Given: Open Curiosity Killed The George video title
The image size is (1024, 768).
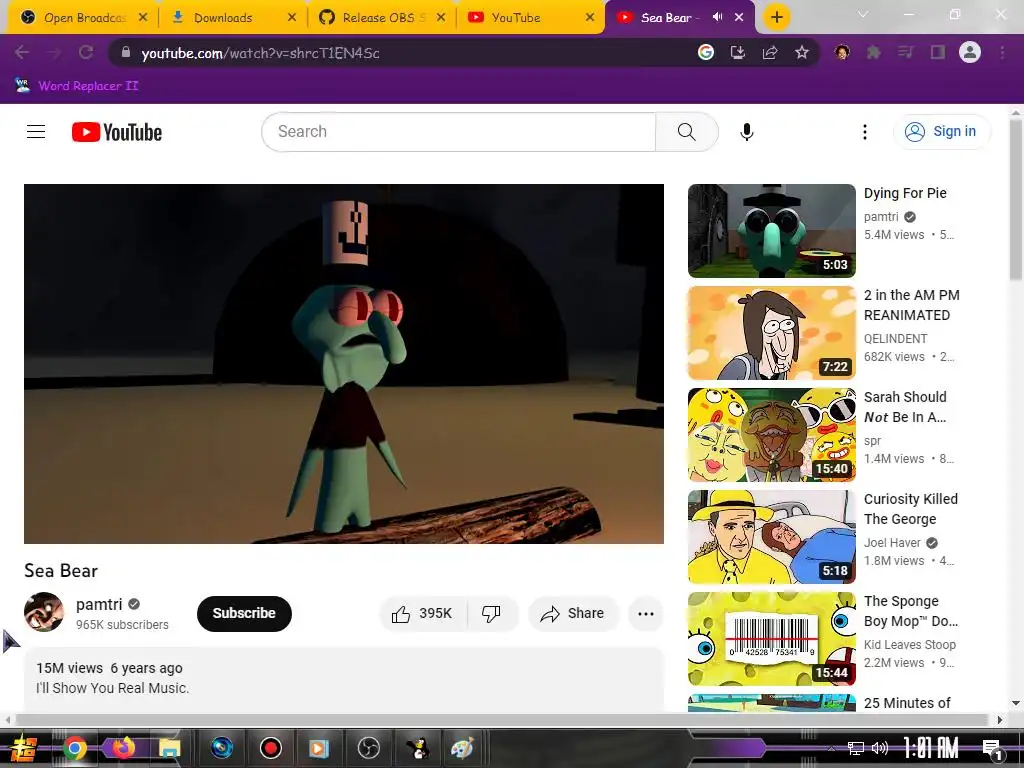Looking at the screenshot, I should [911, 509].
